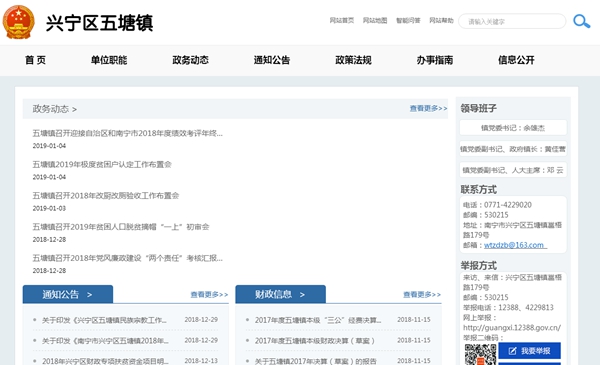The image size is (600, 365).
Task: Click 镇党委副书记、人大主席 leader entry
Action: point(513,170)
